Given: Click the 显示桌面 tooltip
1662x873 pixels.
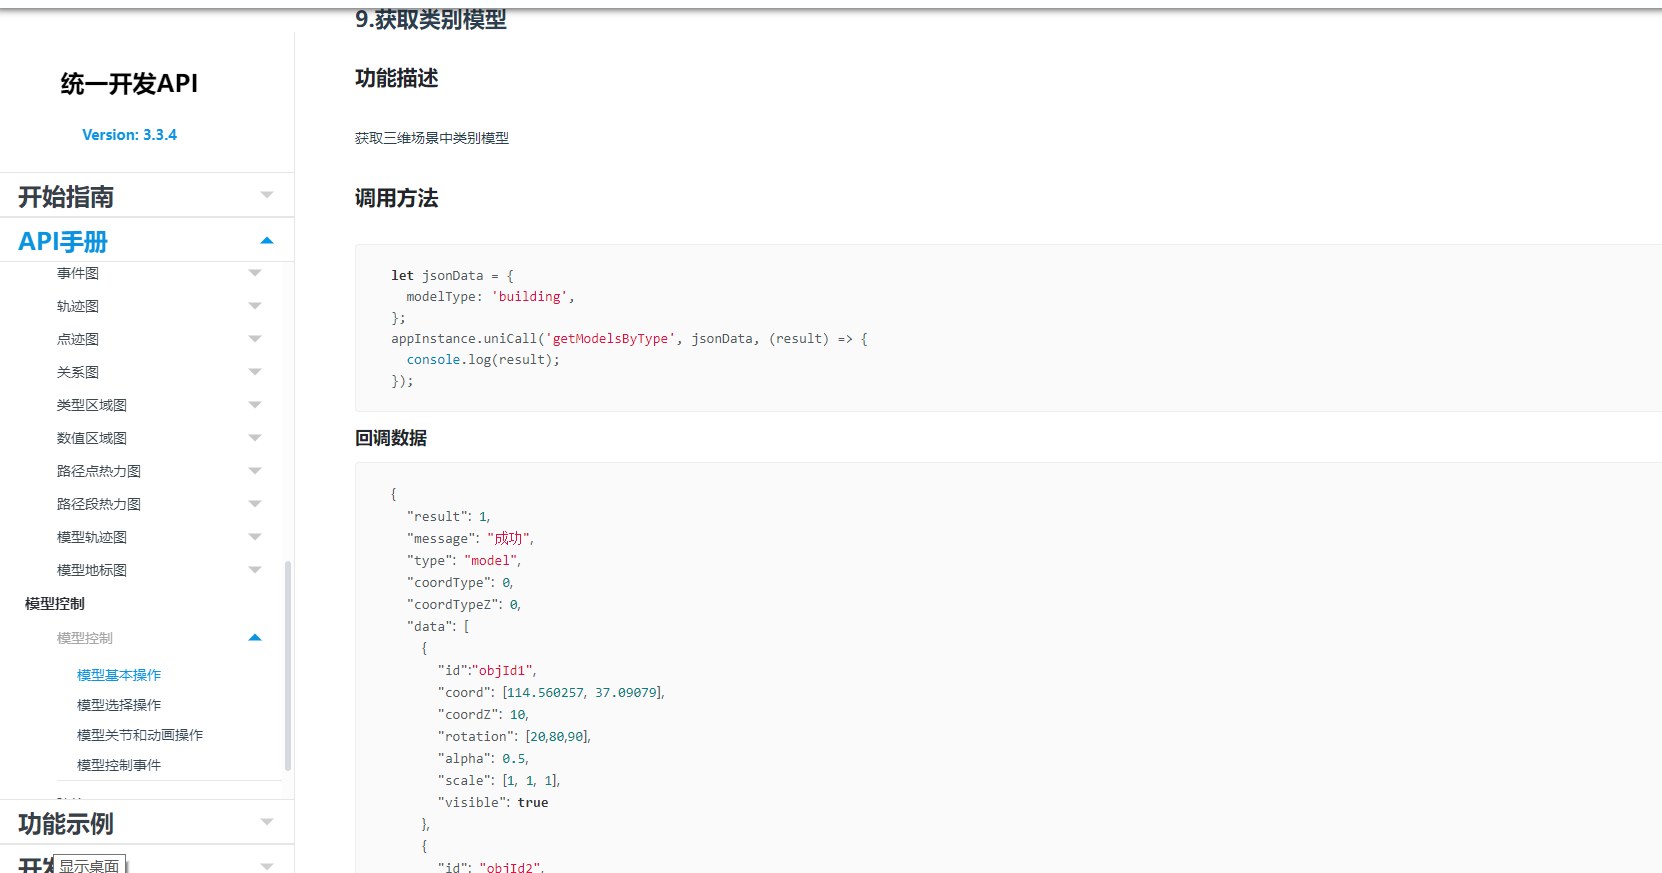Looking at the screenshot, I should [x=90, y=865].
